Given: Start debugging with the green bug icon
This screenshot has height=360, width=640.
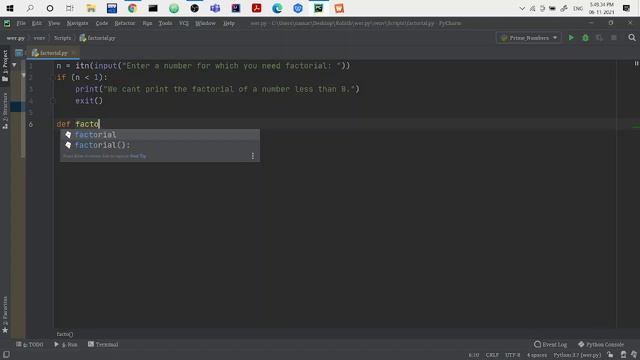Looking at the screenshot, I should tap(585, 38).
